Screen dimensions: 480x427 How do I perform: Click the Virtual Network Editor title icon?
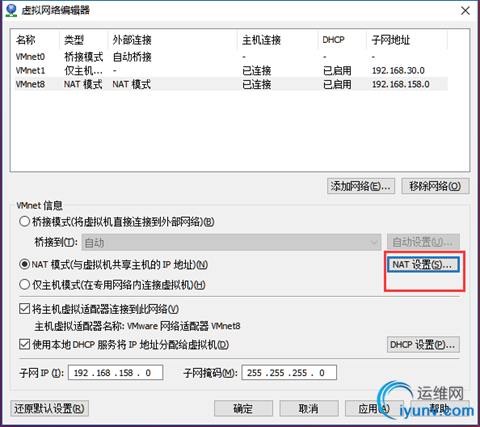tap(11, 10)
